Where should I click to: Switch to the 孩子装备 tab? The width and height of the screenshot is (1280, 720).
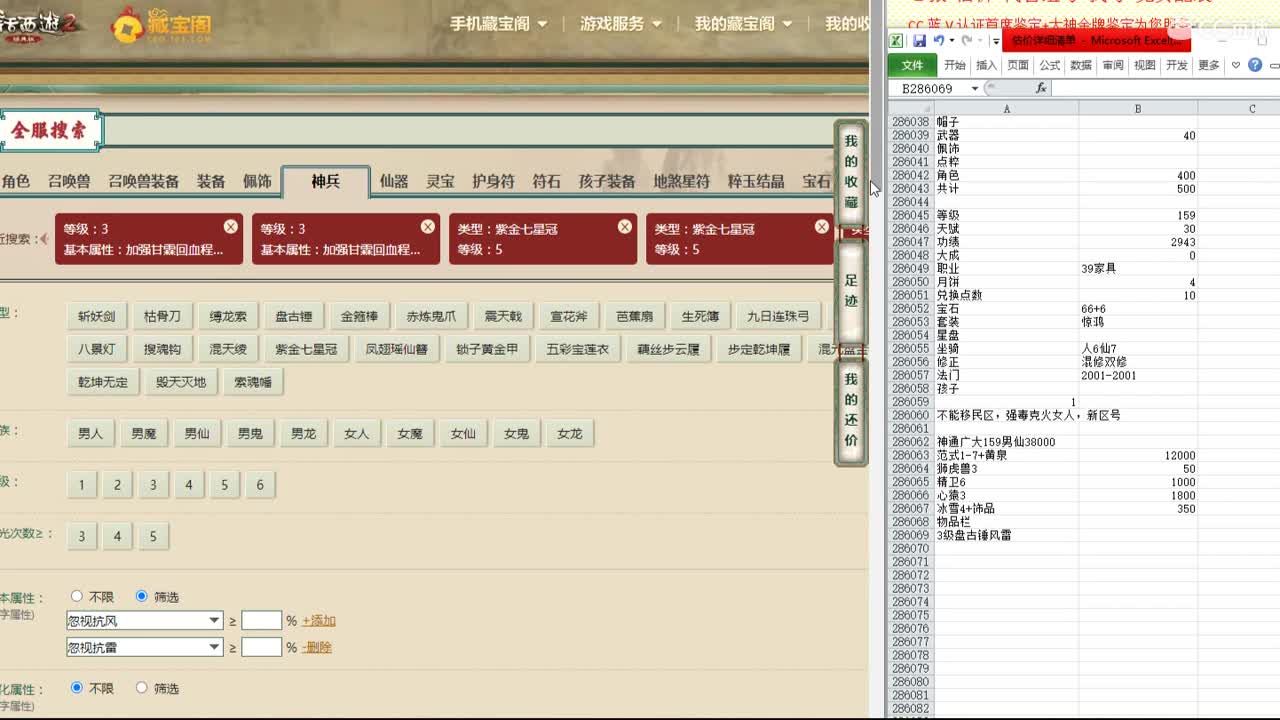[607, 181]
